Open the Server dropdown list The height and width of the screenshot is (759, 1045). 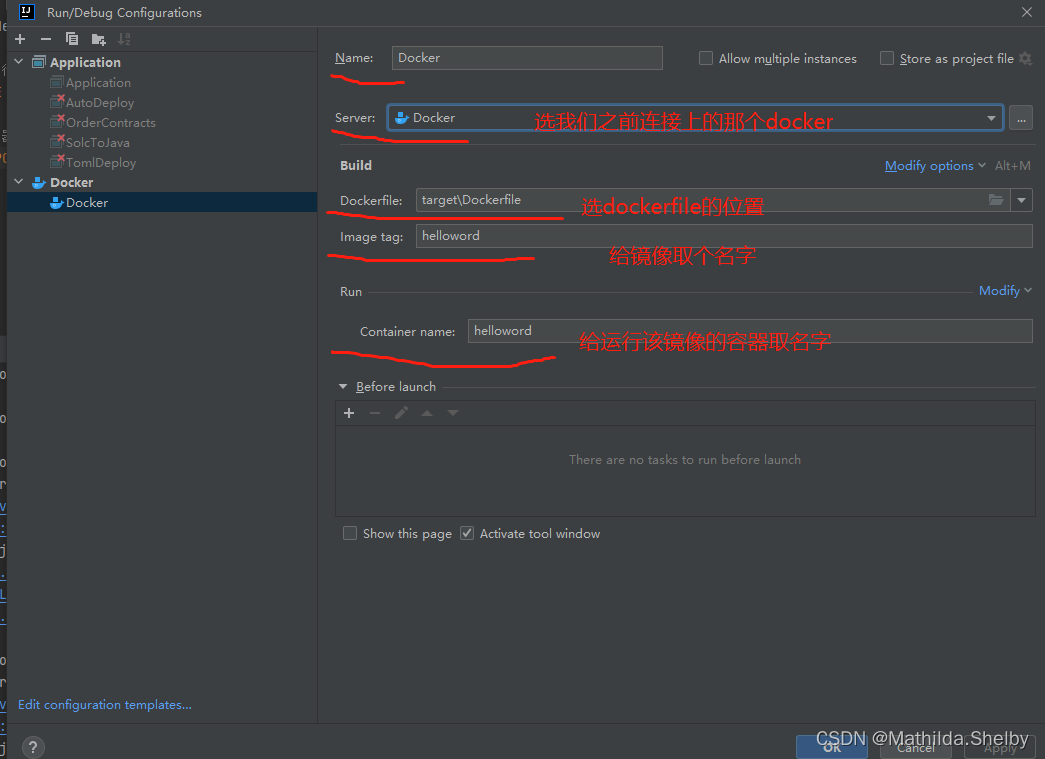click(991, 119)
